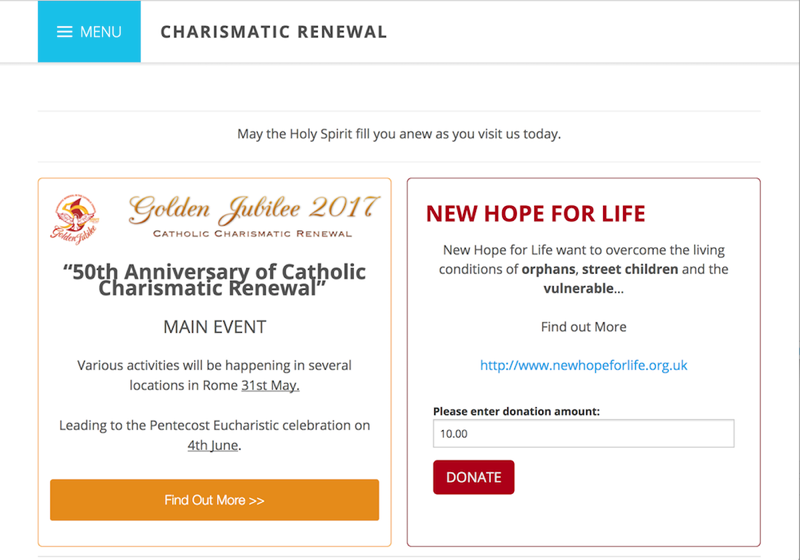Click the Golden Jubilee 2017 script banner
The height and width of the screenshot is (560, 800).
(254, 209)
